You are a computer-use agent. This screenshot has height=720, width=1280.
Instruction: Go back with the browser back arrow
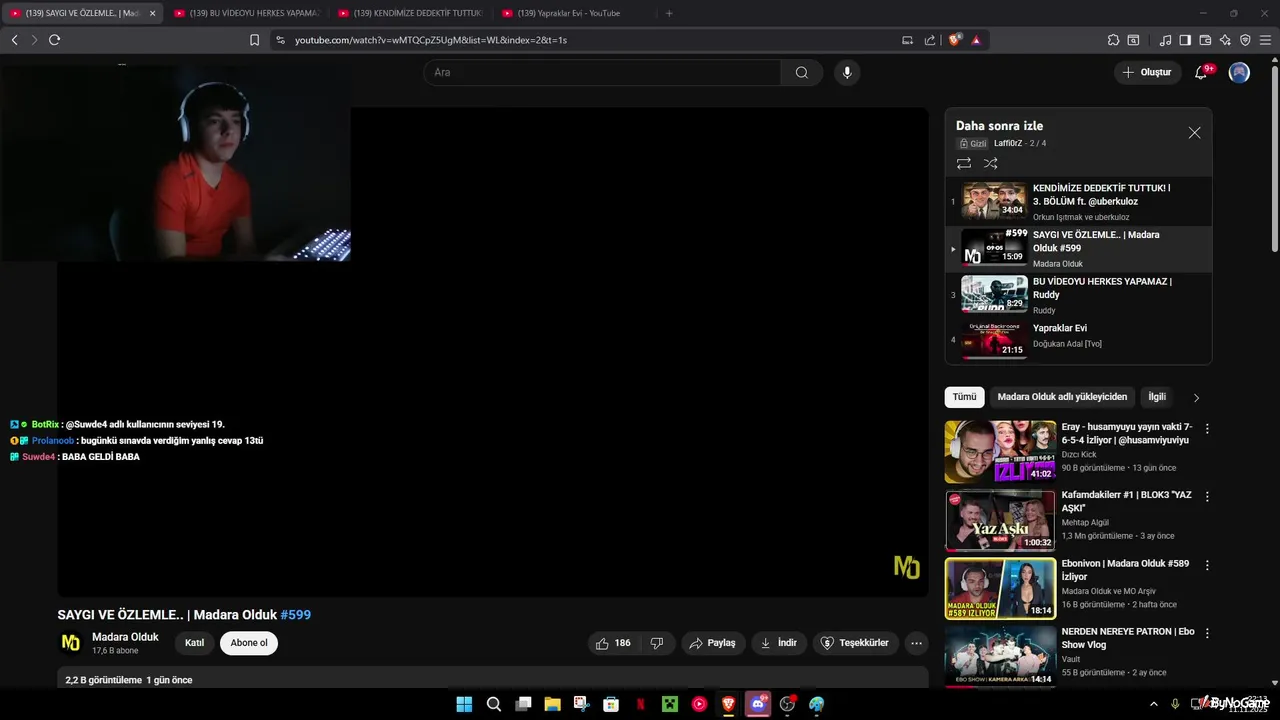[x=14, y=40]
